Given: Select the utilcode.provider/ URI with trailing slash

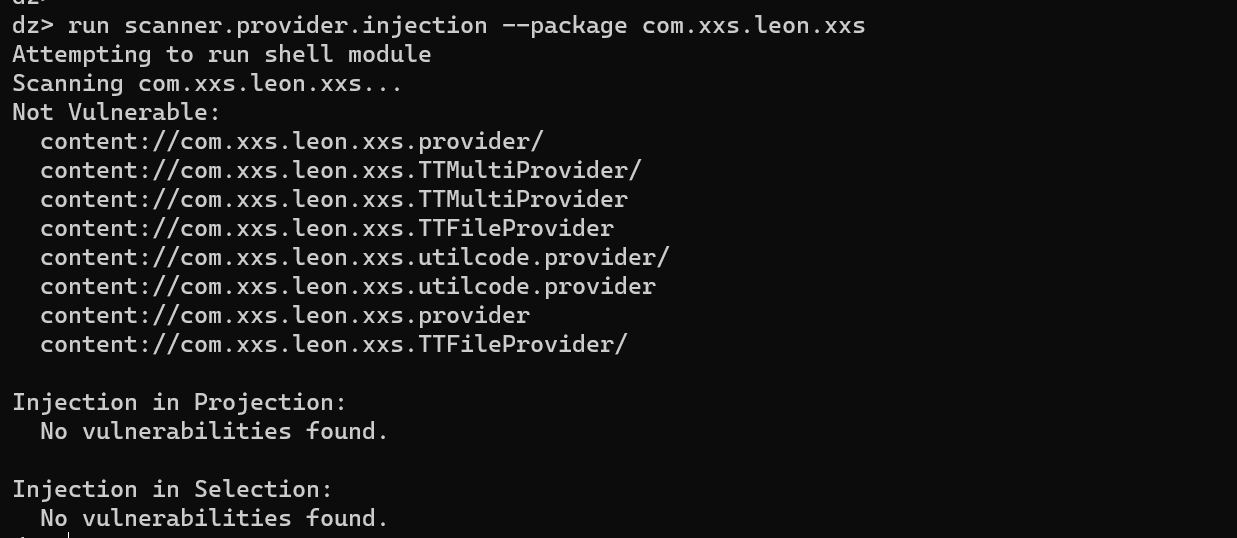Looking at the screenshot, I should [x=354, y=257].
